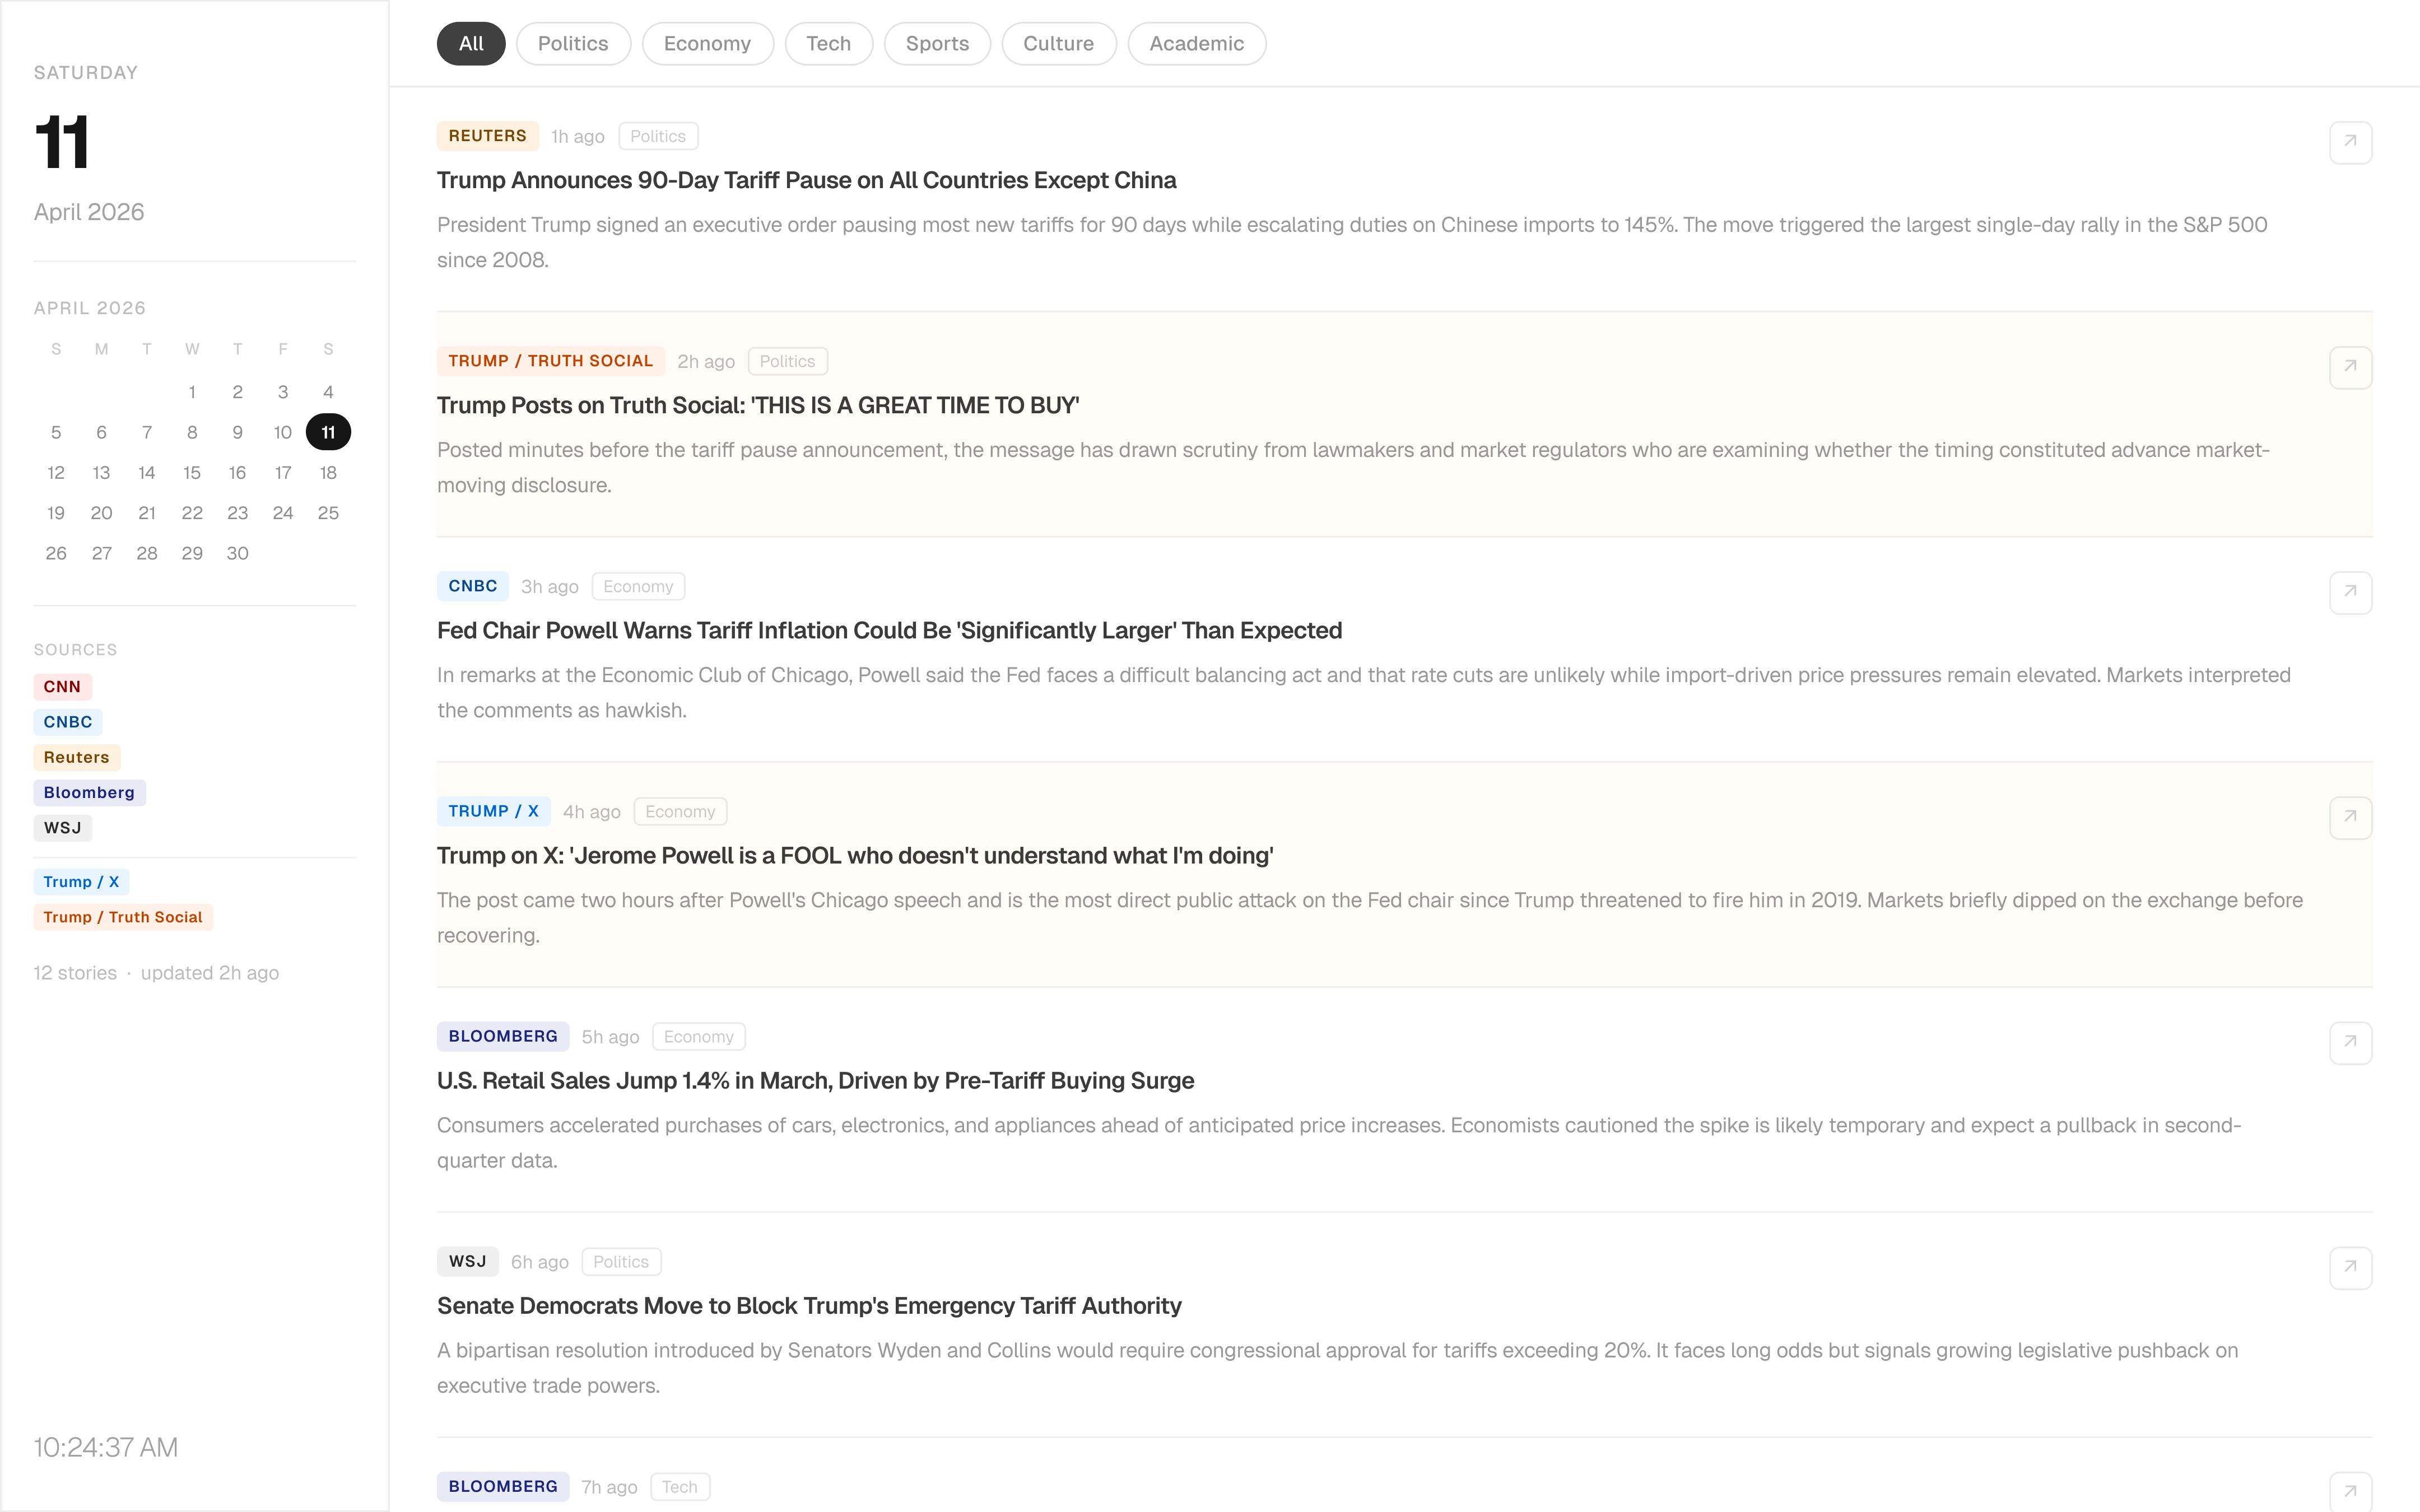Toggle the CNN source filter

pyautogui.click(x=62, y=686)
